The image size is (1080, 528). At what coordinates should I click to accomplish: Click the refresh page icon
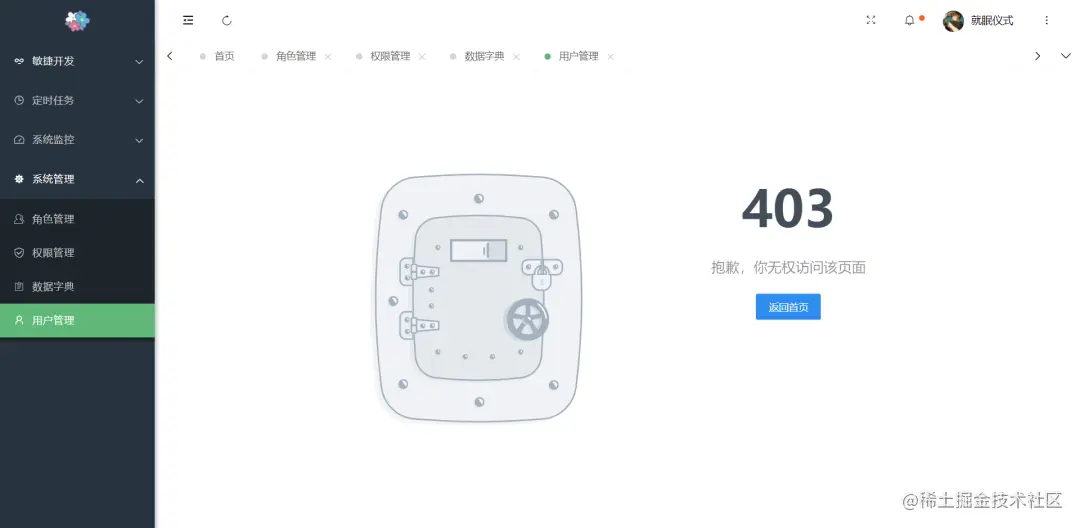coord(227,21)
